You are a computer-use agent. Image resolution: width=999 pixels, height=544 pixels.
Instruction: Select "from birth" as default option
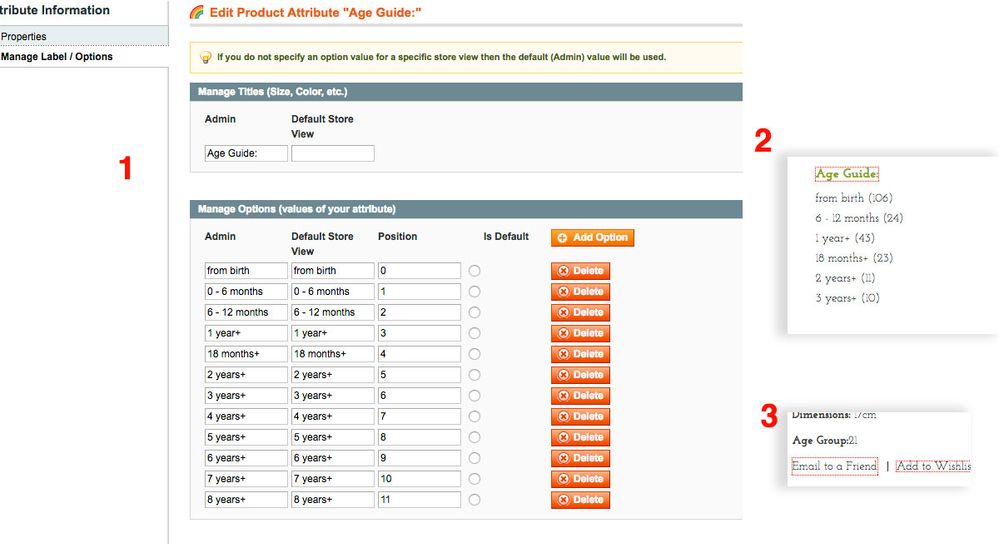(474, 271)
